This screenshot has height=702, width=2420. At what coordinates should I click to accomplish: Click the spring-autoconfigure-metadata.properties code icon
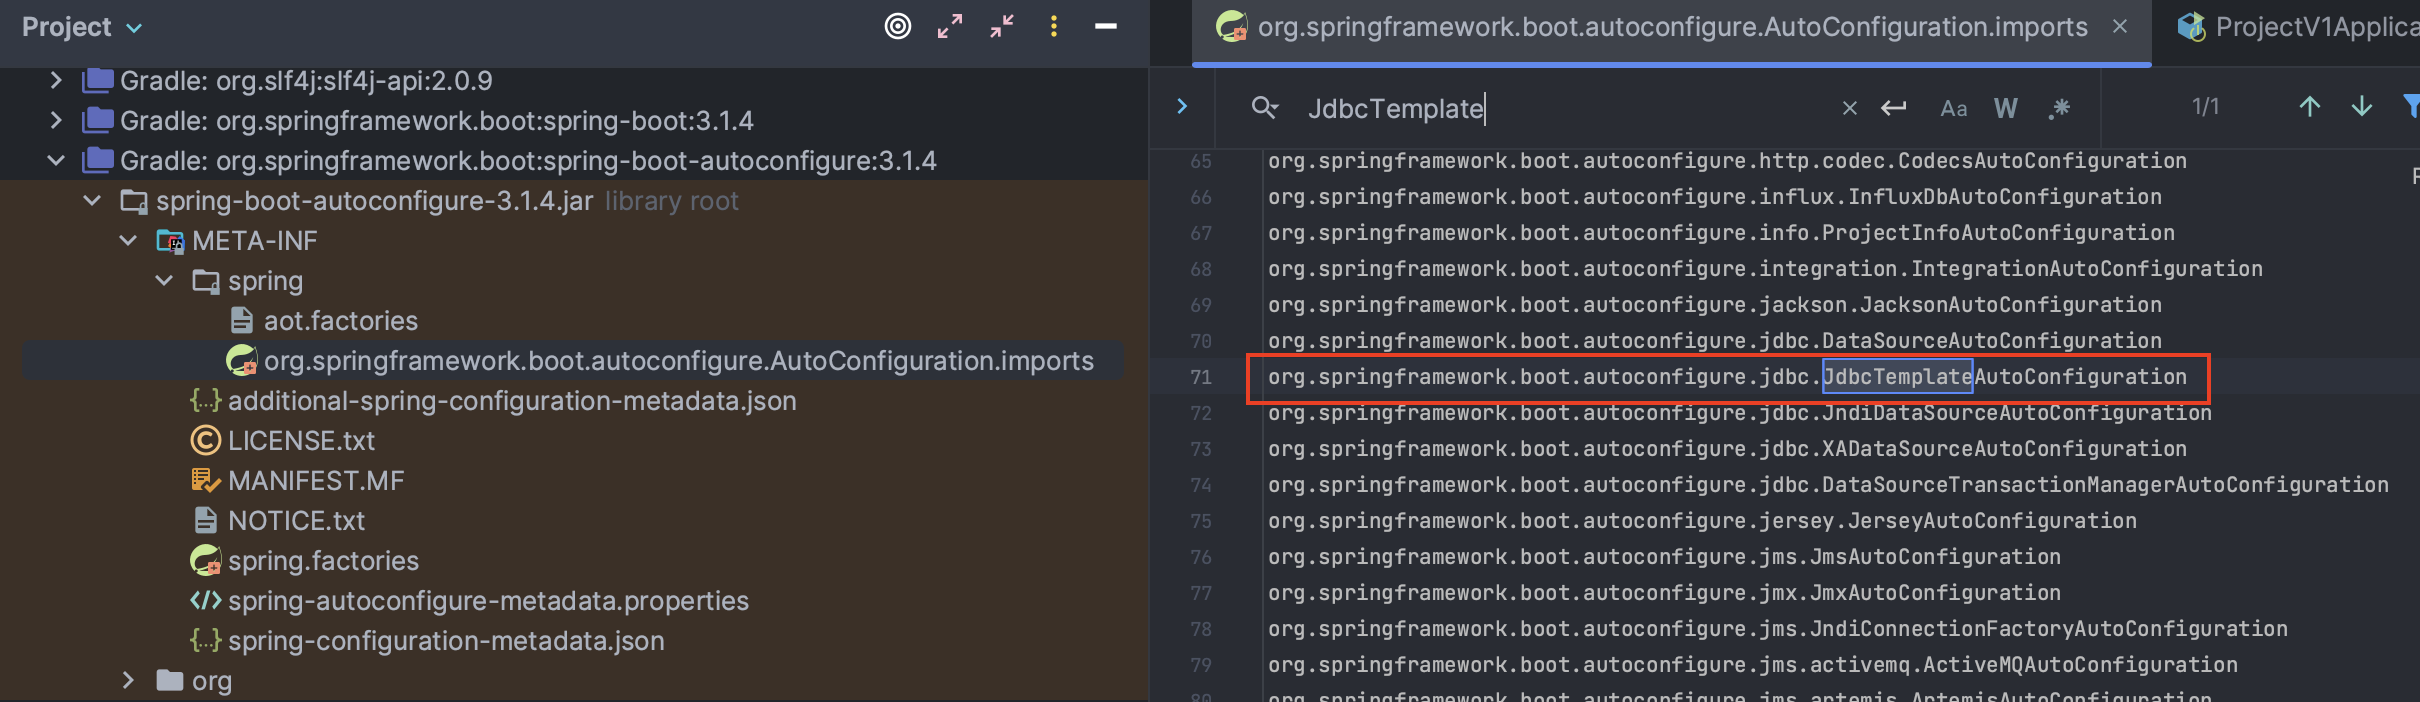pos(205,601)
